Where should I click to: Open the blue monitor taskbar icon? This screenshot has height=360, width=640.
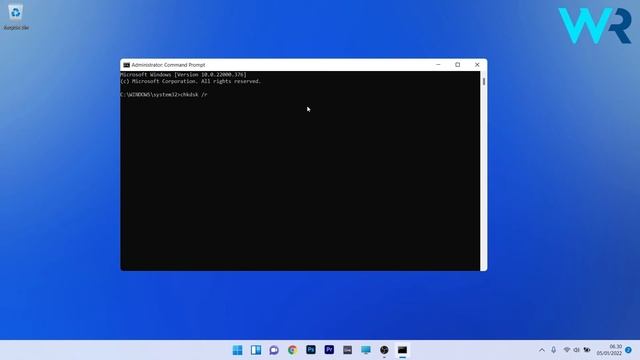(366, 350)
